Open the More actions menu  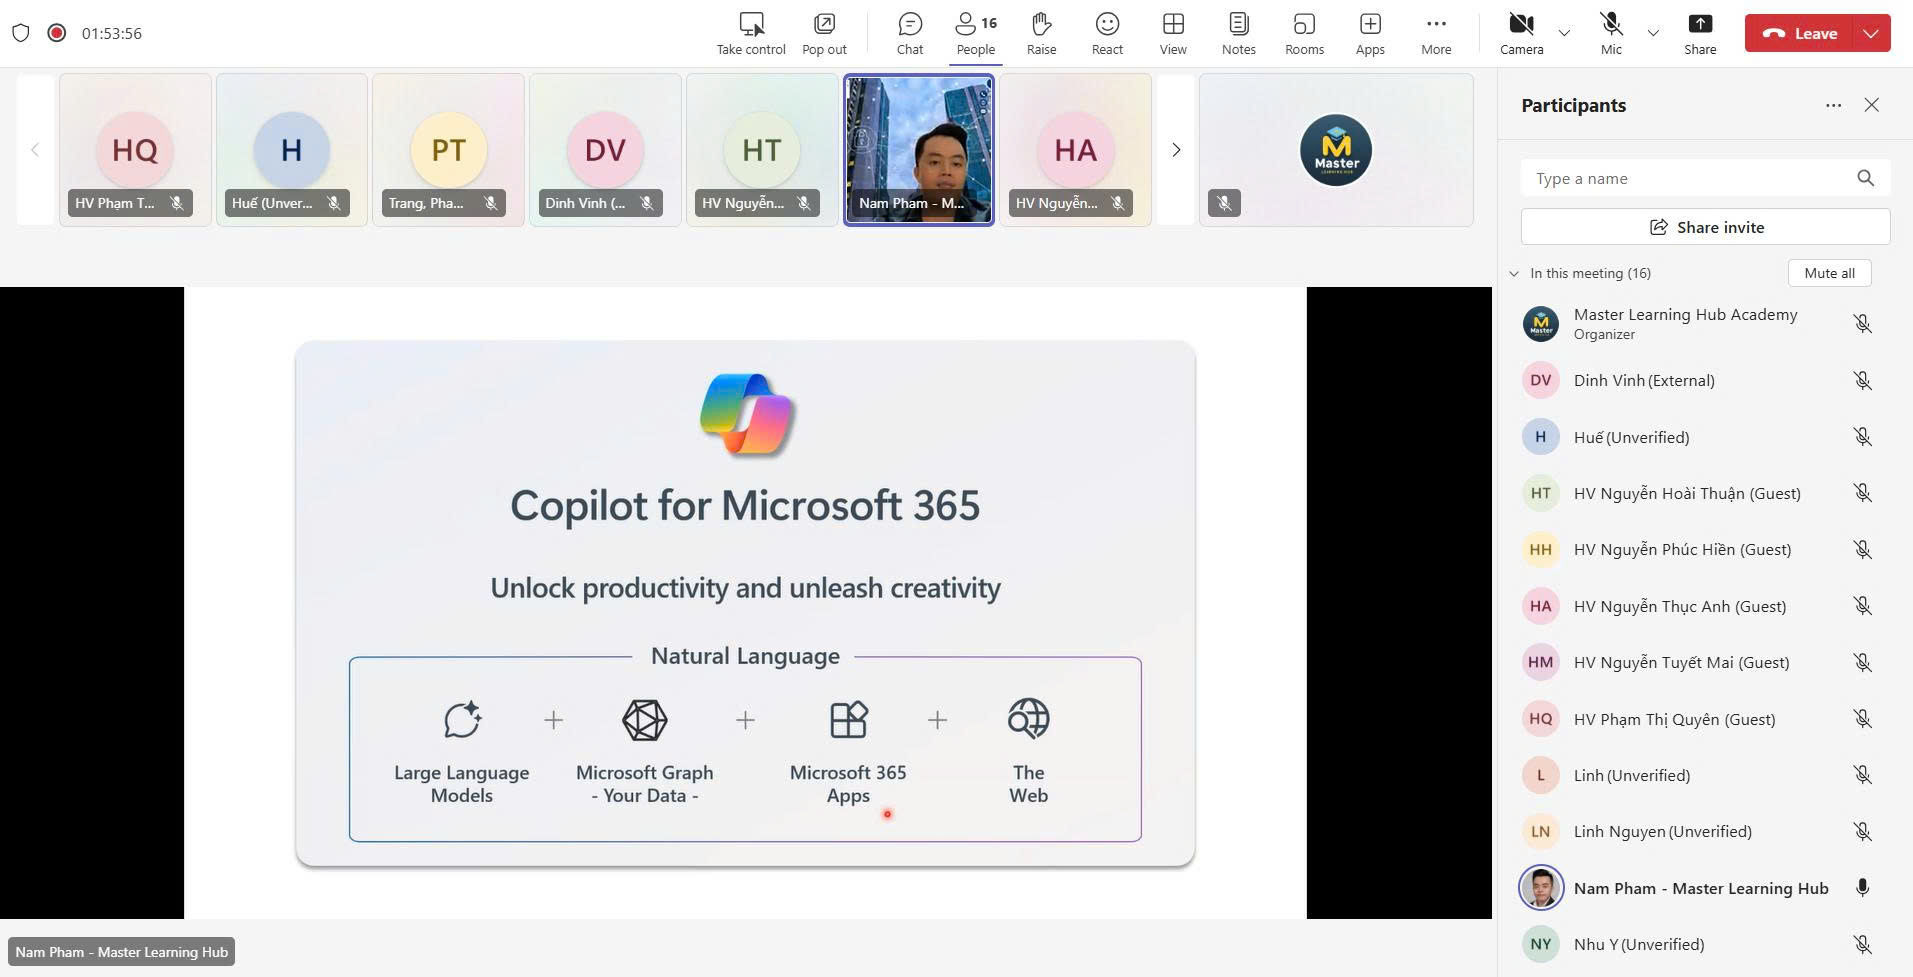(x=1436, y=33)
